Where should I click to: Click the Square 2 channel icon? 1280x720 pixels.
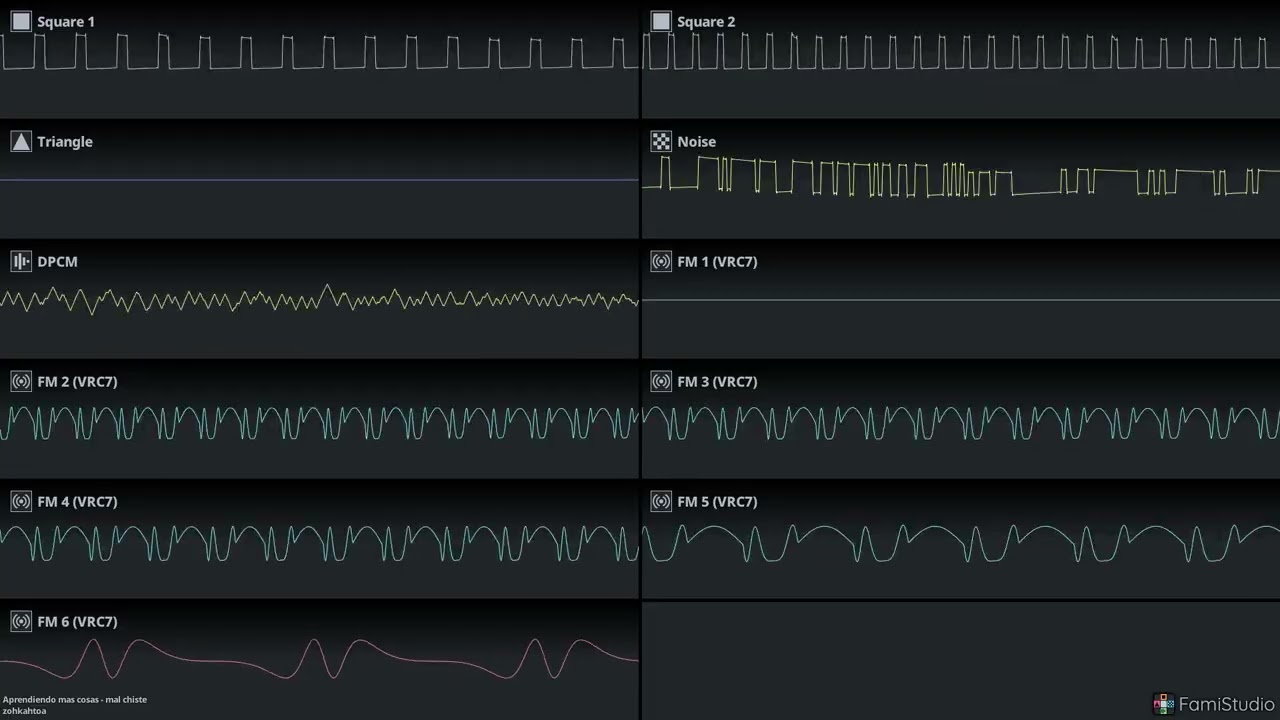661,21
